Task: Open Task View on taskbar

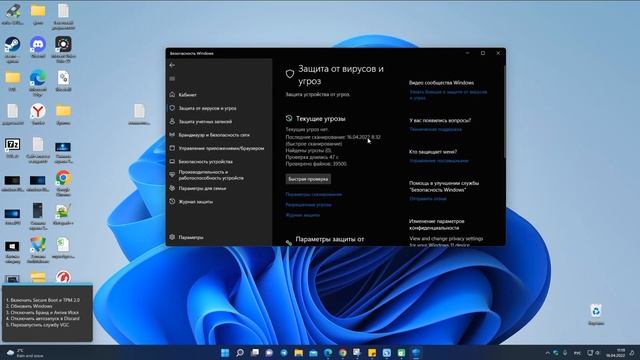Action: click(x=255, y=353)
